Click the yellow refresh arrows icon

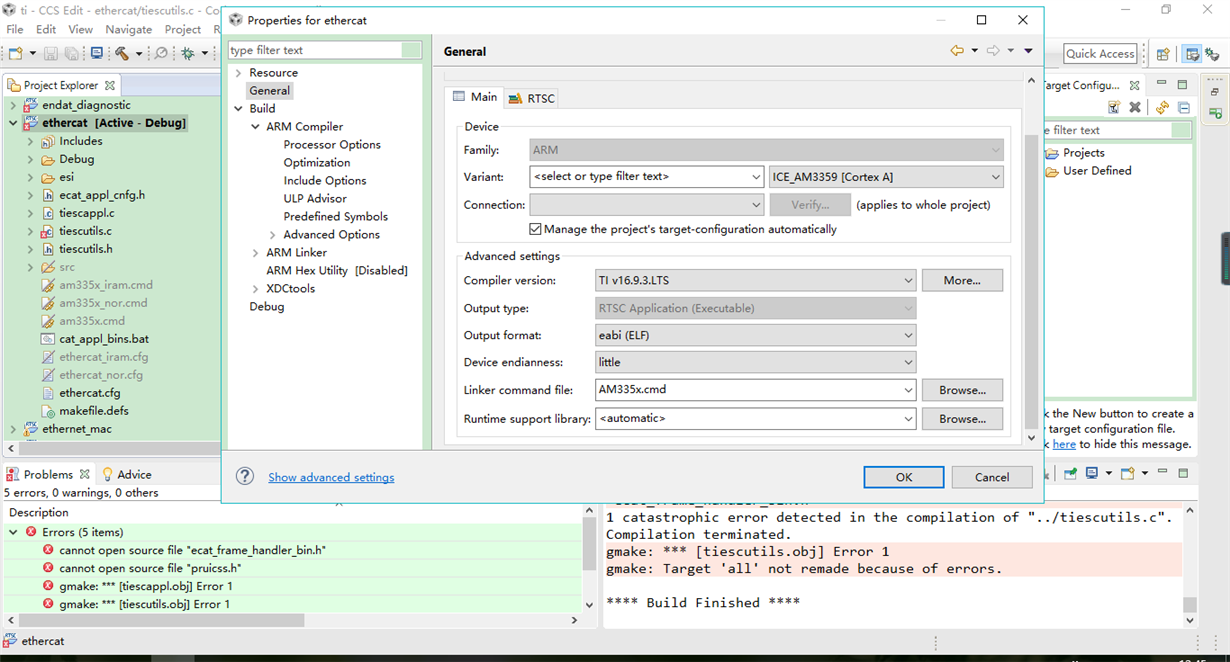(1162, 107)
